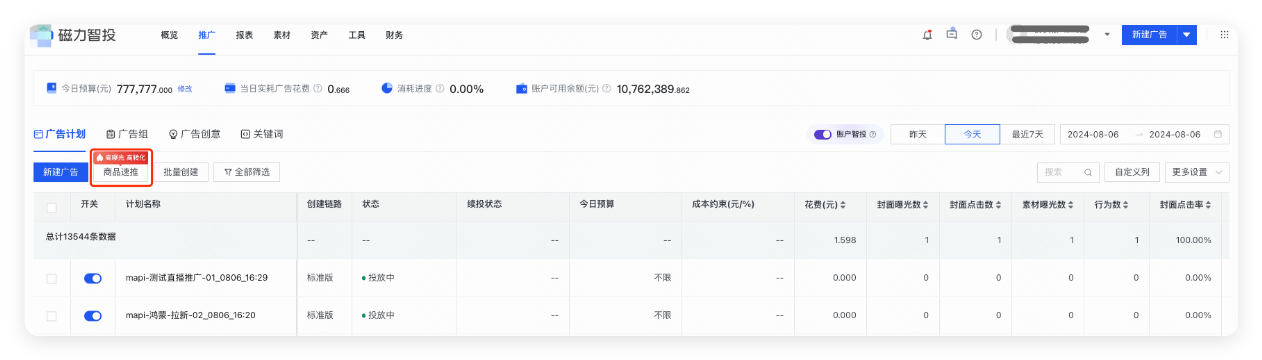Expand the arrow next to top 新建广告

point(1187,35)
